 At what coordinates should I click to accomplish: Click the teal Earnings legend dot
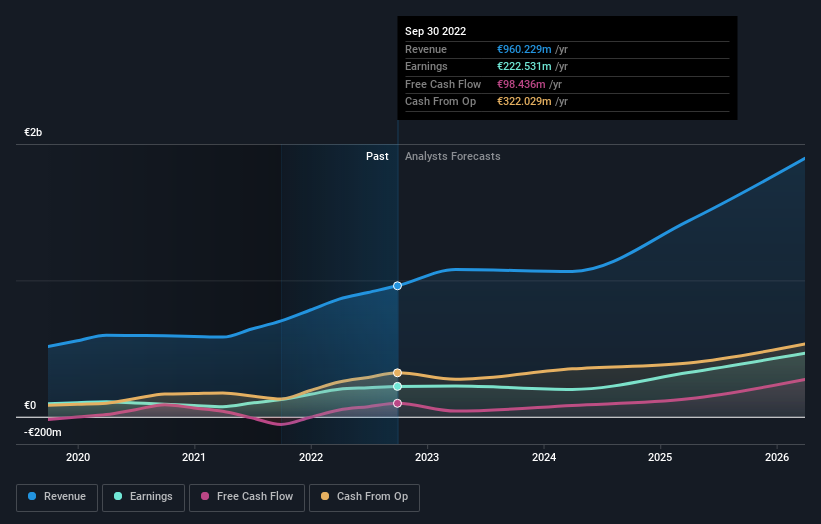pos(118,496)
